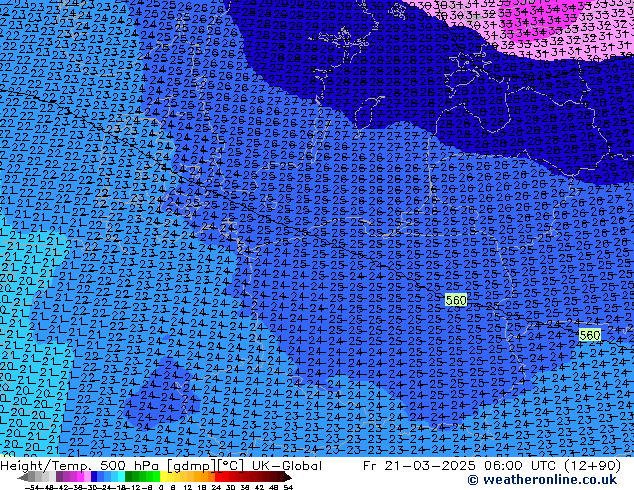Screen dimensions: 634x490
Task: Click the dark arrow at the legend's right end
Action: coord(288,477)
